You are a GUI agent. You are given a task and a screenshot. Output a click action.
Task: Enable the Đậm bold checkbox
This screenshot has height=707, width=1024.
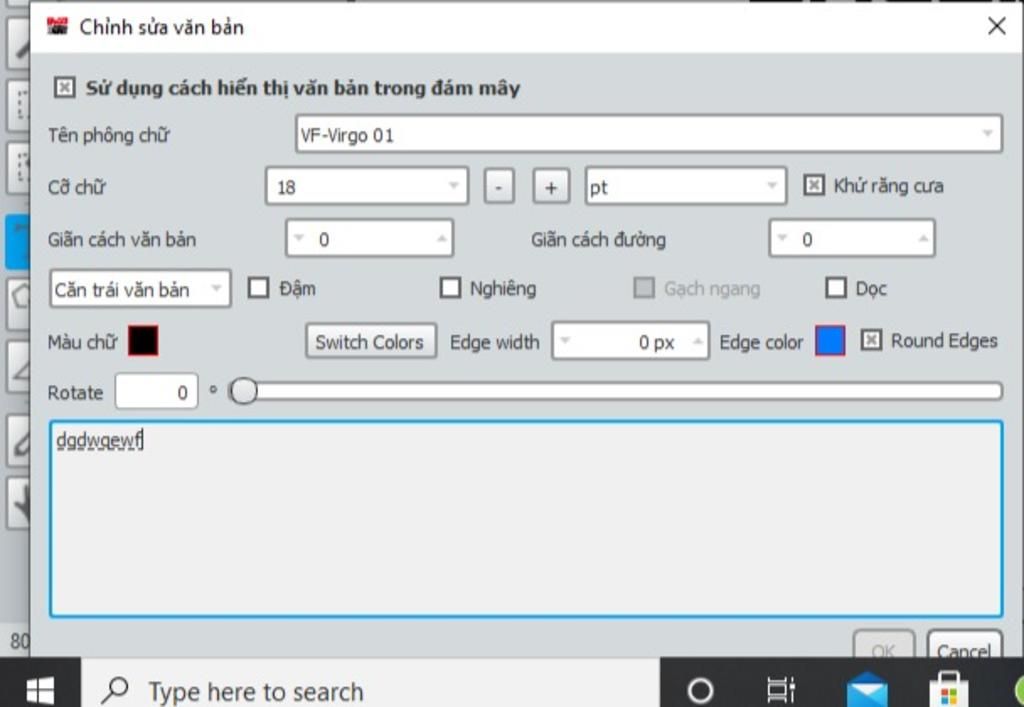pyautogui.click(x=259, y=288)
